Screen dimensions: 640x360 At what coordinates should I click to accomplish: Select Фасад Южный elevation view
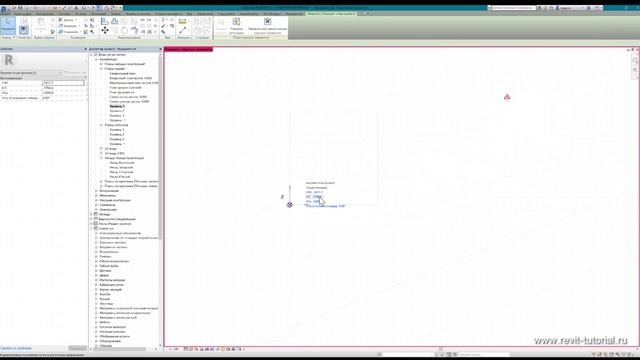coord(120,177)
